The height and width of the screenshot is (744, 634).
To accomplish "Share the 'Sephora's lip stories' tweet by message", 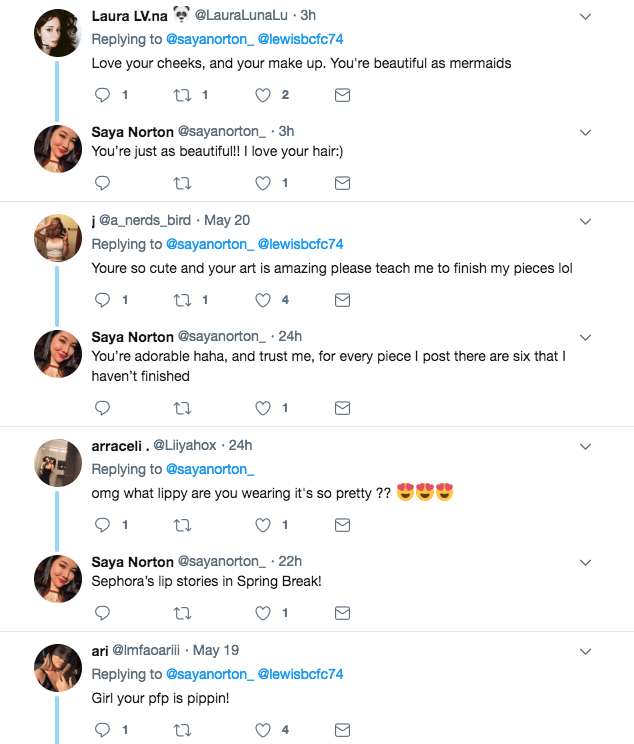I will point(341,612).
